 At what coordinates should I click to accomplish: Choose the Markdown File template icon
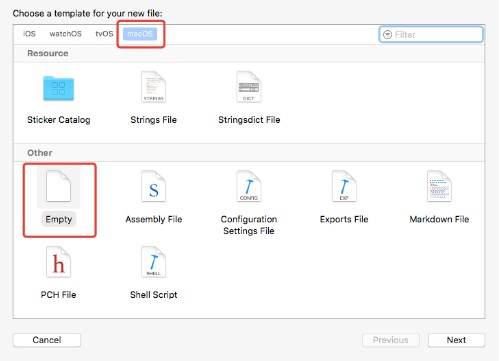point(439,186)
